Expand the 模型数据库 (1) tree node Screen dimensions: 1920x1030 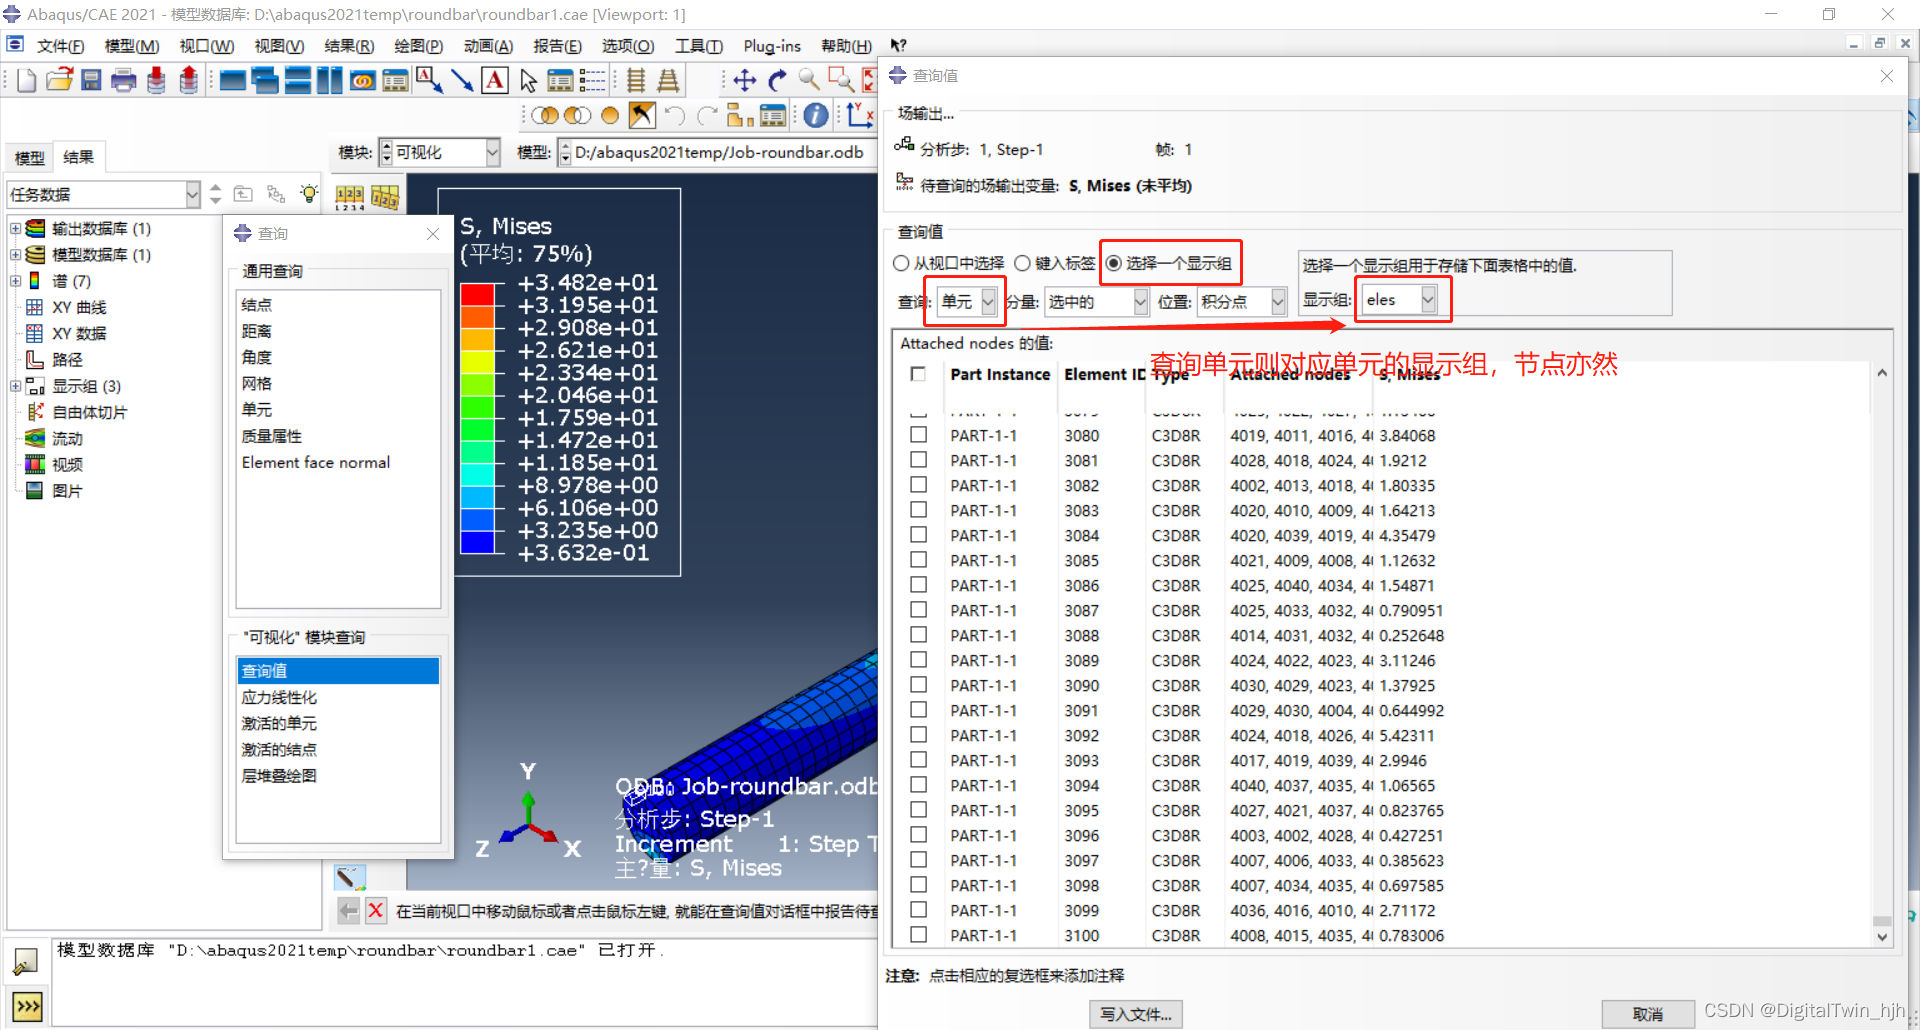[x=15, y=254]
